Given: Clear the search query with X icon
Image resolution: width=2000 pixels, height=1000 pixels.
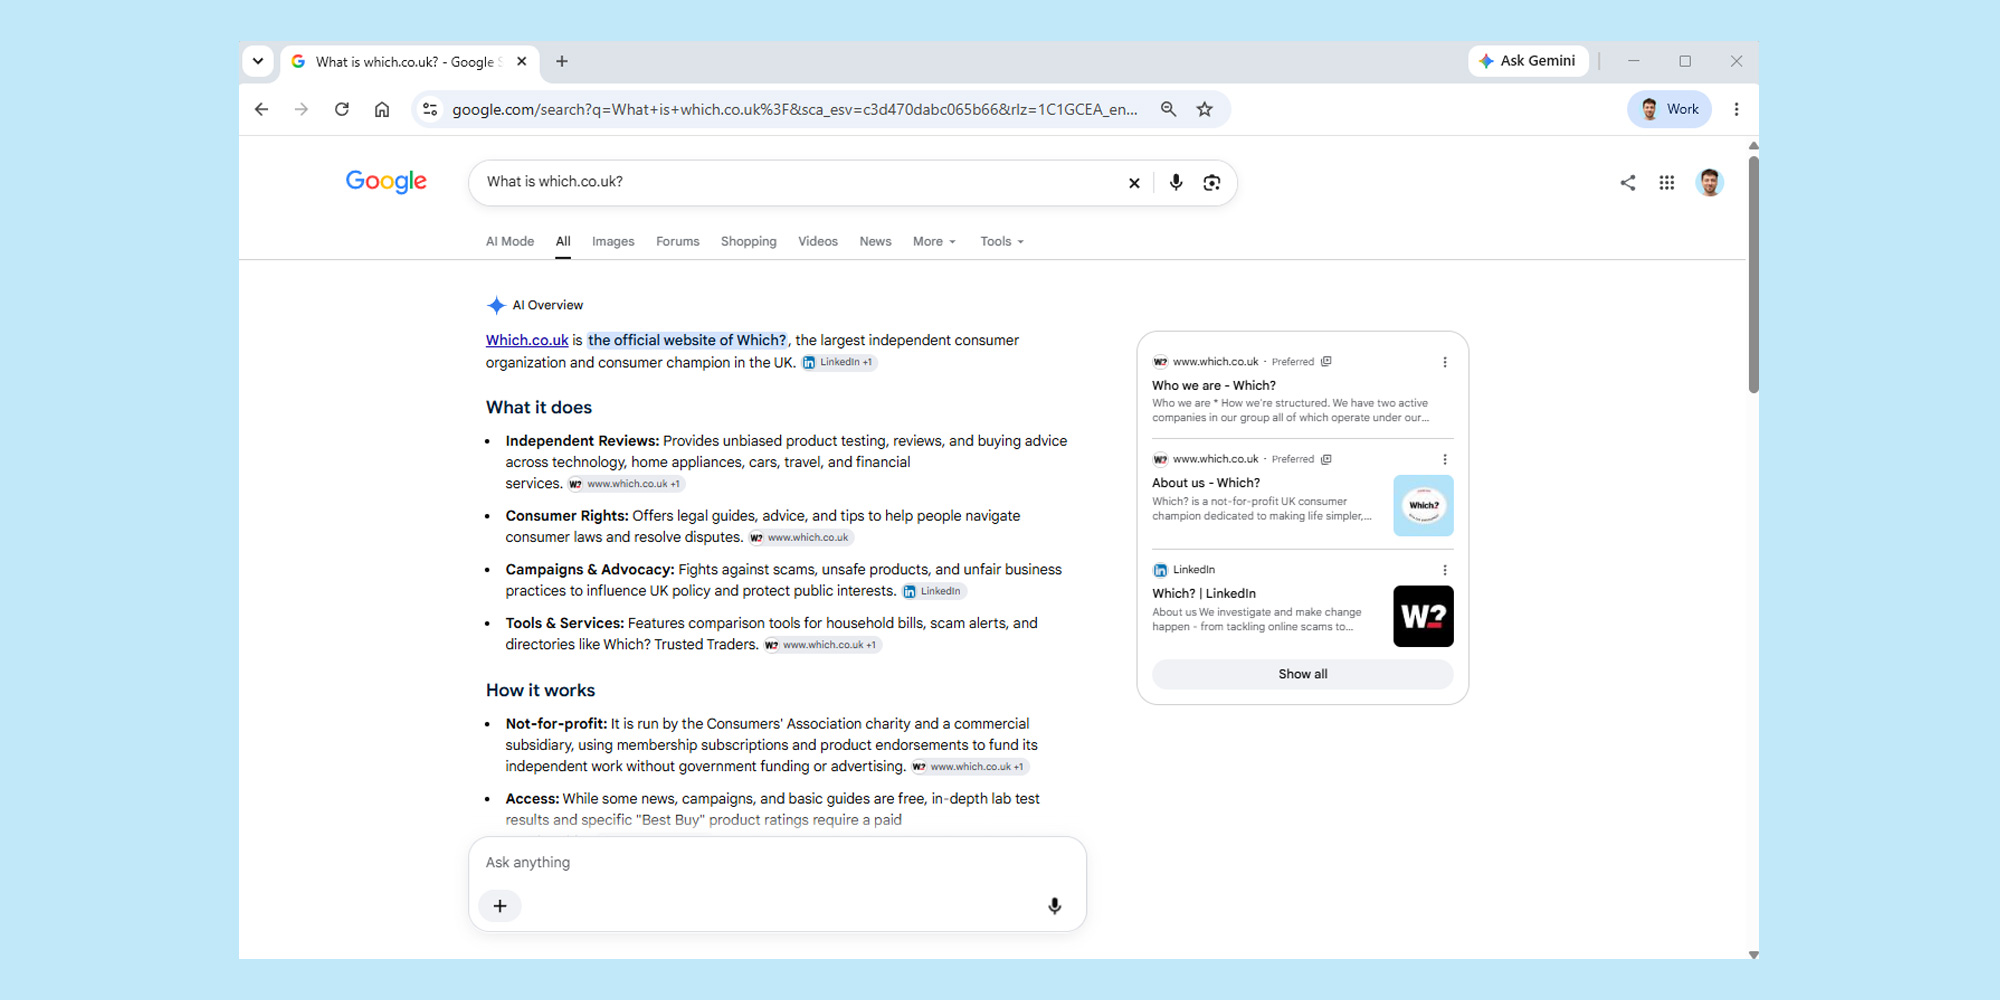Looking at the screenshot, I should [1134, 183].
